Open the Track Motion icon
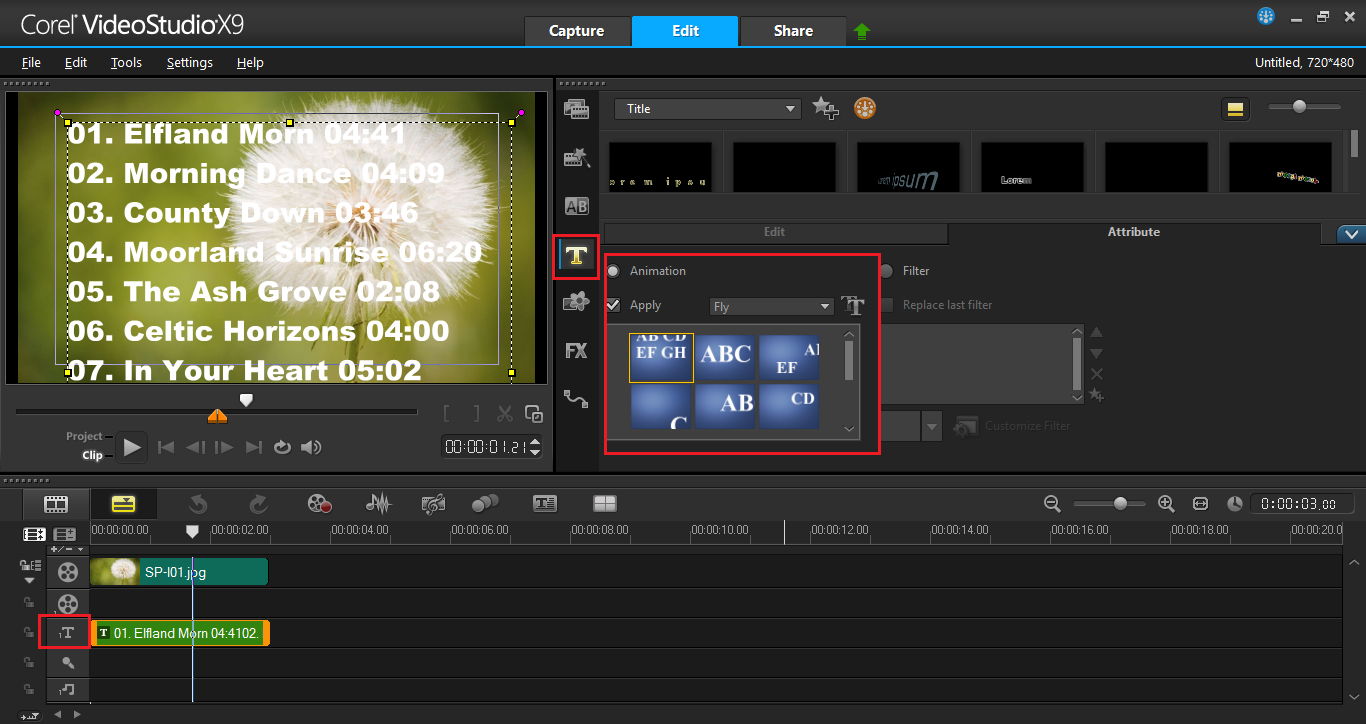 coord(485,503)
